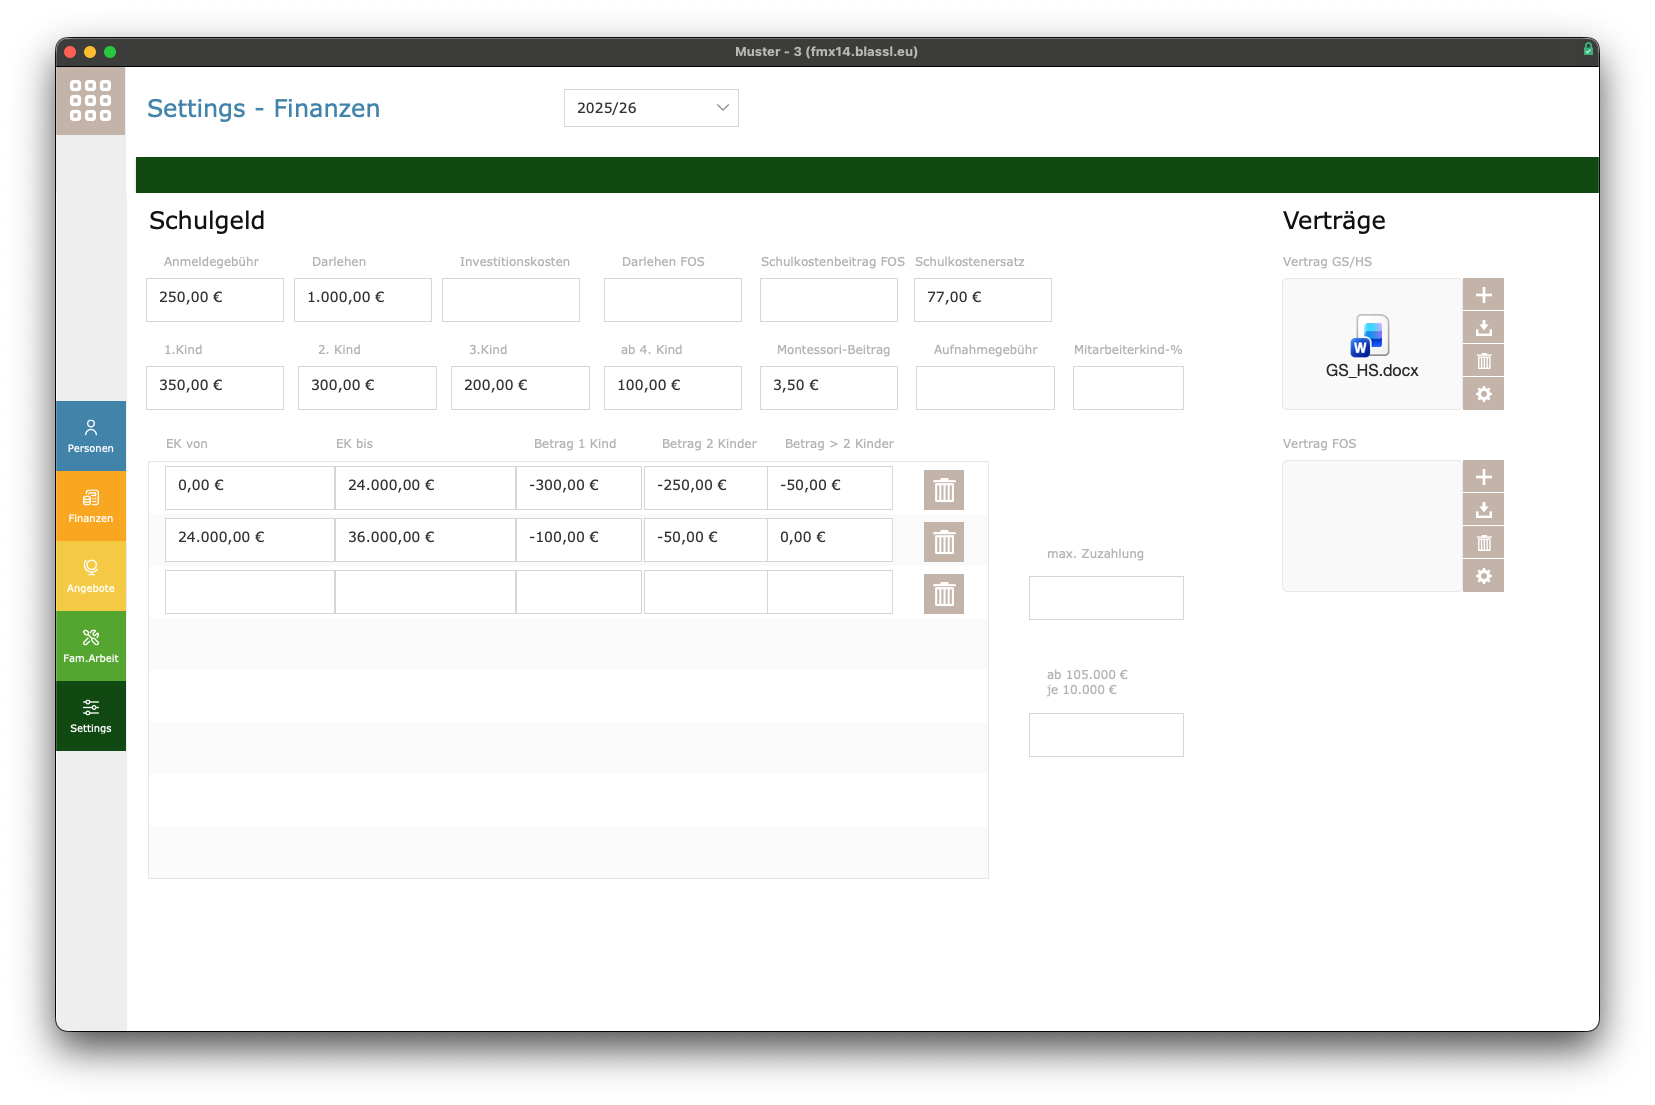The height and width of the screenshot is (1105, 1655).
Task: Click download icon for Vertrag FOS
Action: [x=1483, y=510]
